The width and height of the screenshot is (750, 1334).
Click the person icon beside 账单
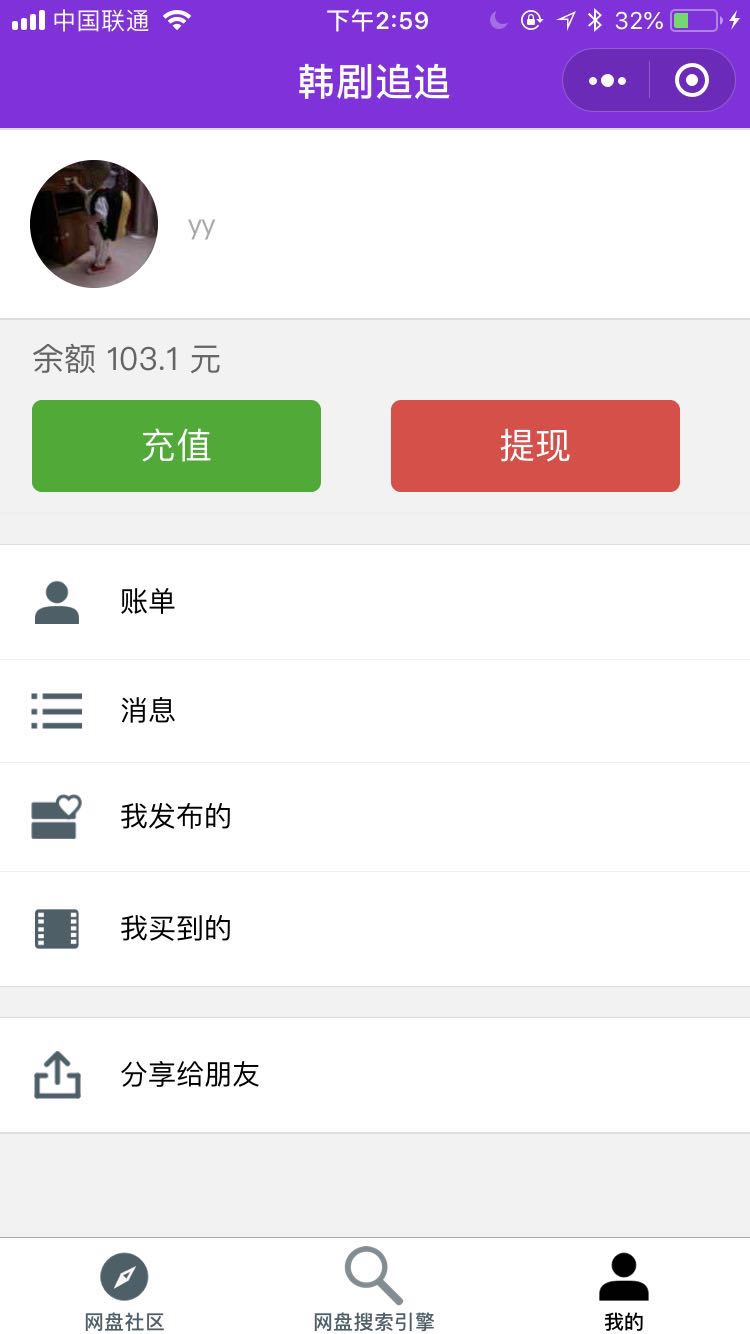[x=57, y=603]
